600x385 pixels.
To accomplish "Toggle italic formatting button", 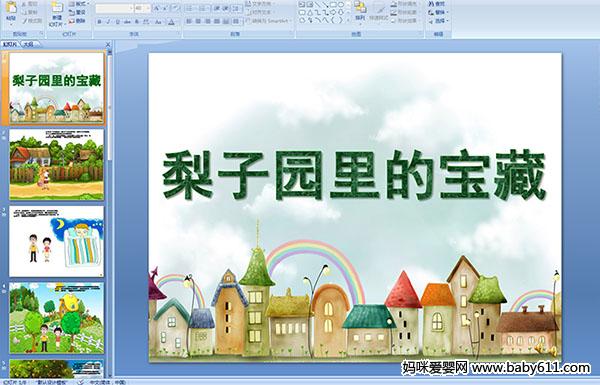I will (109, 22).
